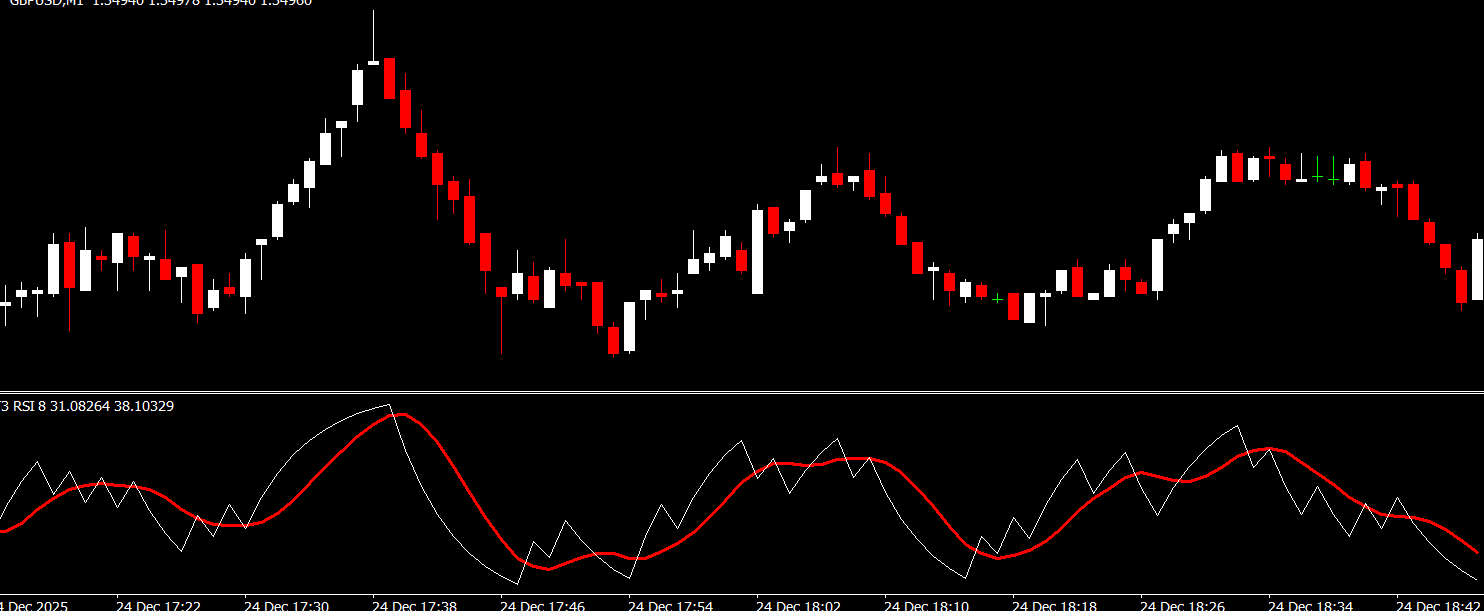Click the 24 Dec 17:46 time label
1484x611 pixels.
(x=542, y=605)
